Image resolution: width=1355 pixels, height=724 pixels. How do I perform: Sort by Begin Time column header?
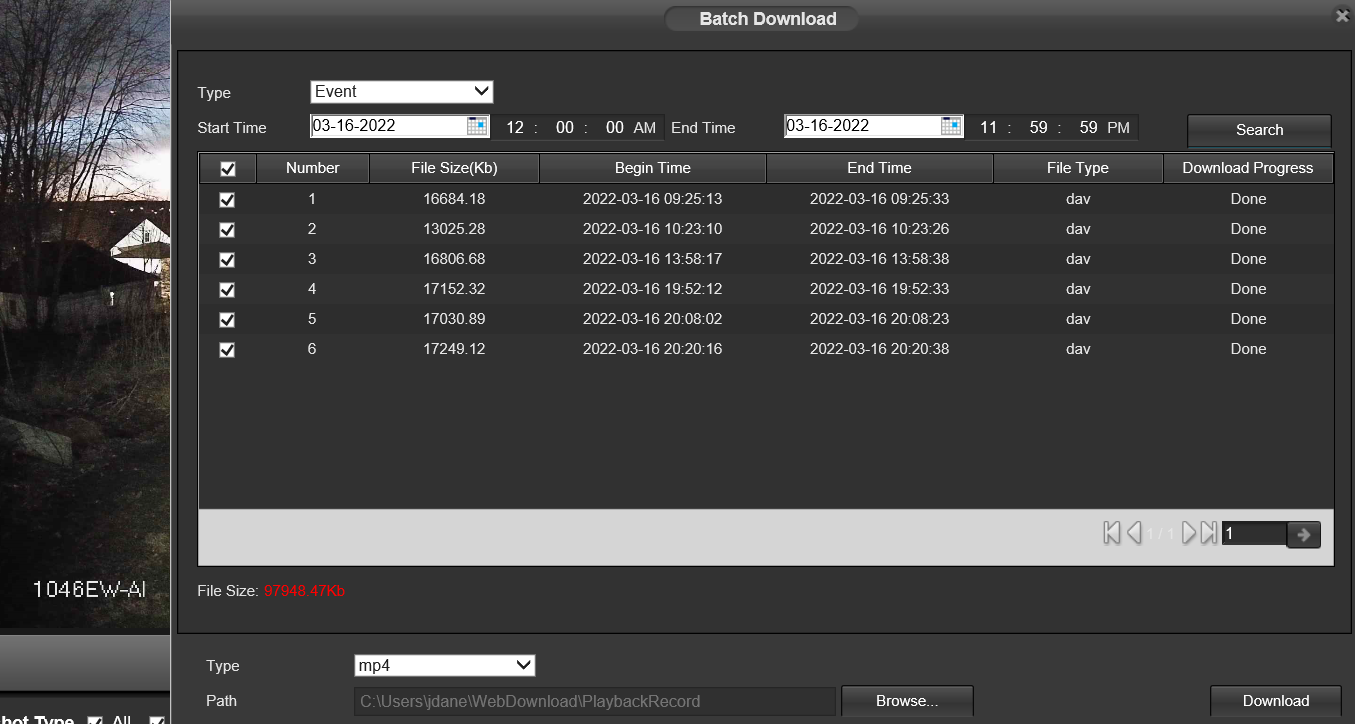pyautogui.click(x=653, y=168)
